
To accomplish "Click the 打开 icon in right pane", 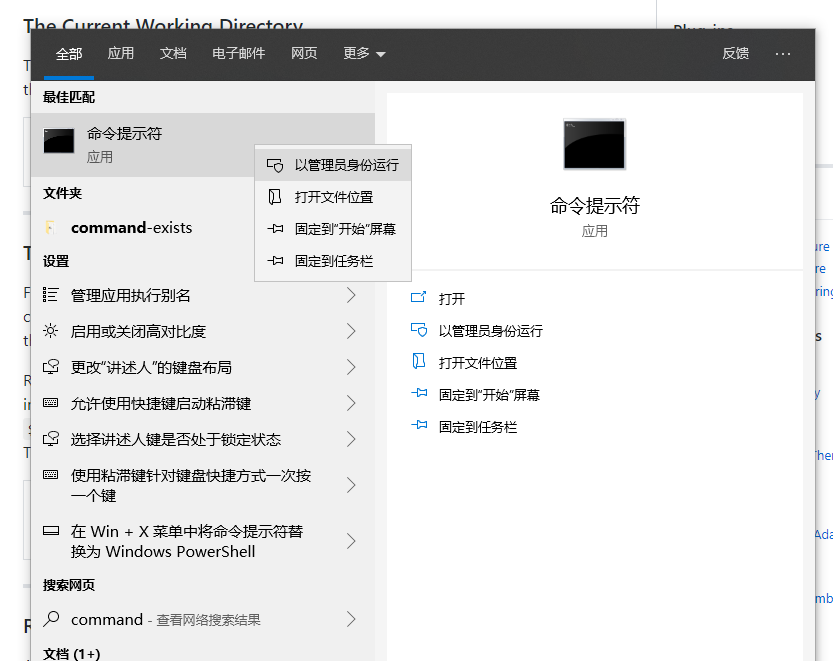I will (419, 298).
